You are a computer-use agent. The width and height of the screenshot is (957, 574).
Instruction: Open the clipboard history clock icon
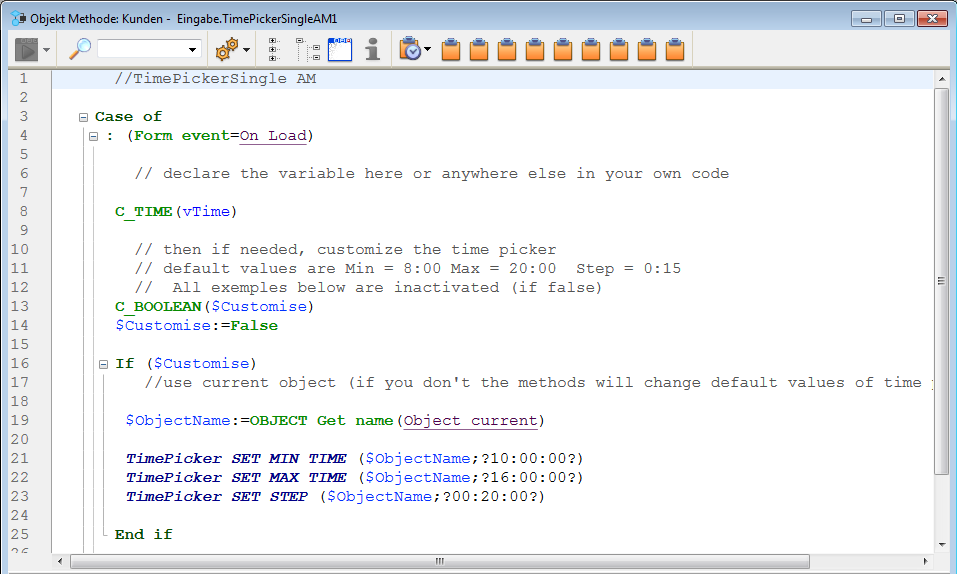coord(410,49)
